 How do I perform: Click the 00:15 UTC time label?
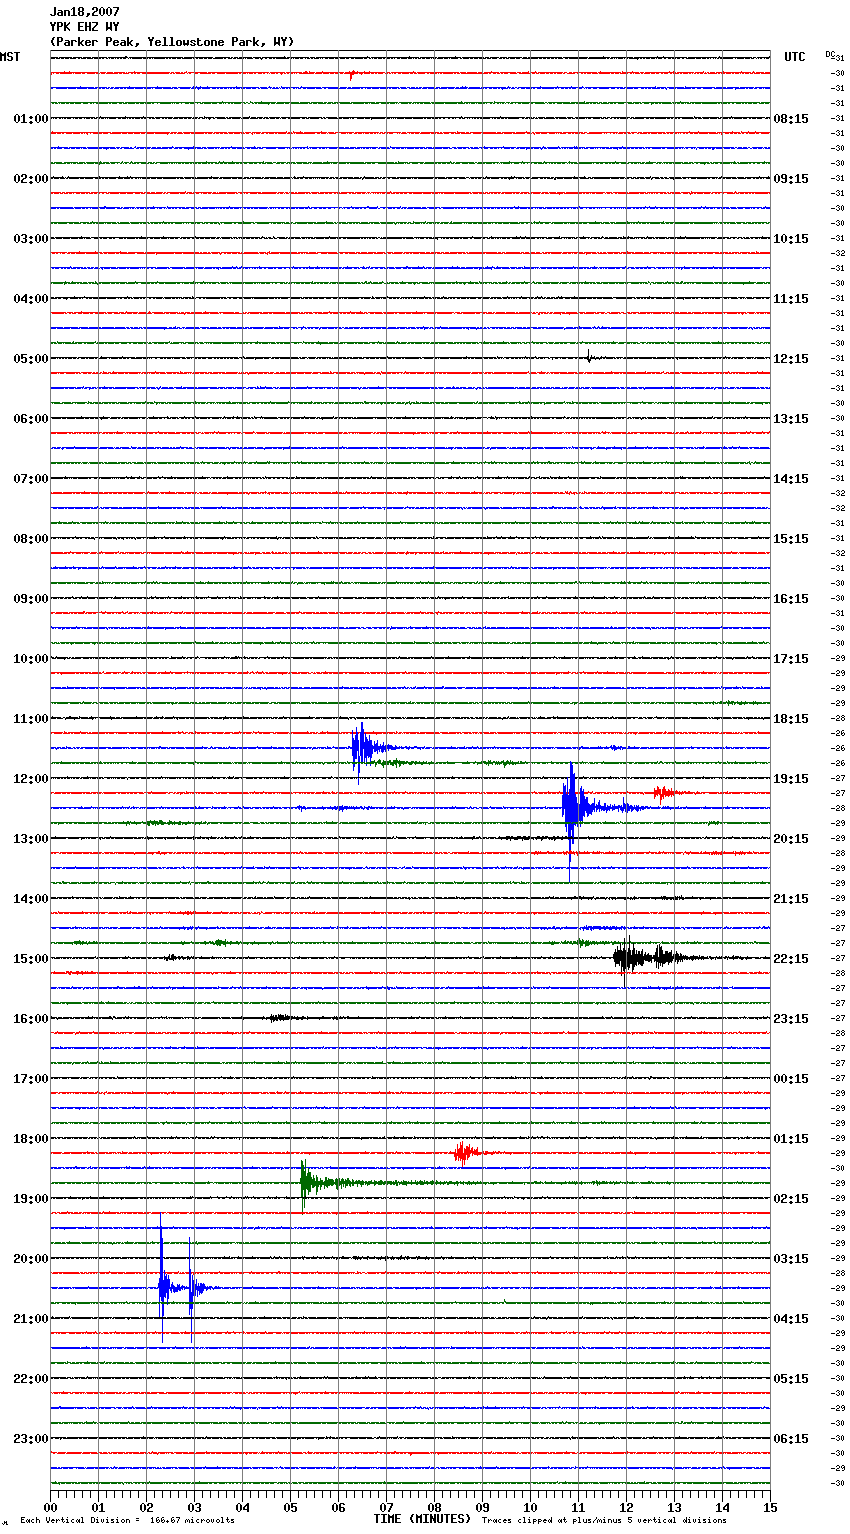click(x=791, y=1079)
